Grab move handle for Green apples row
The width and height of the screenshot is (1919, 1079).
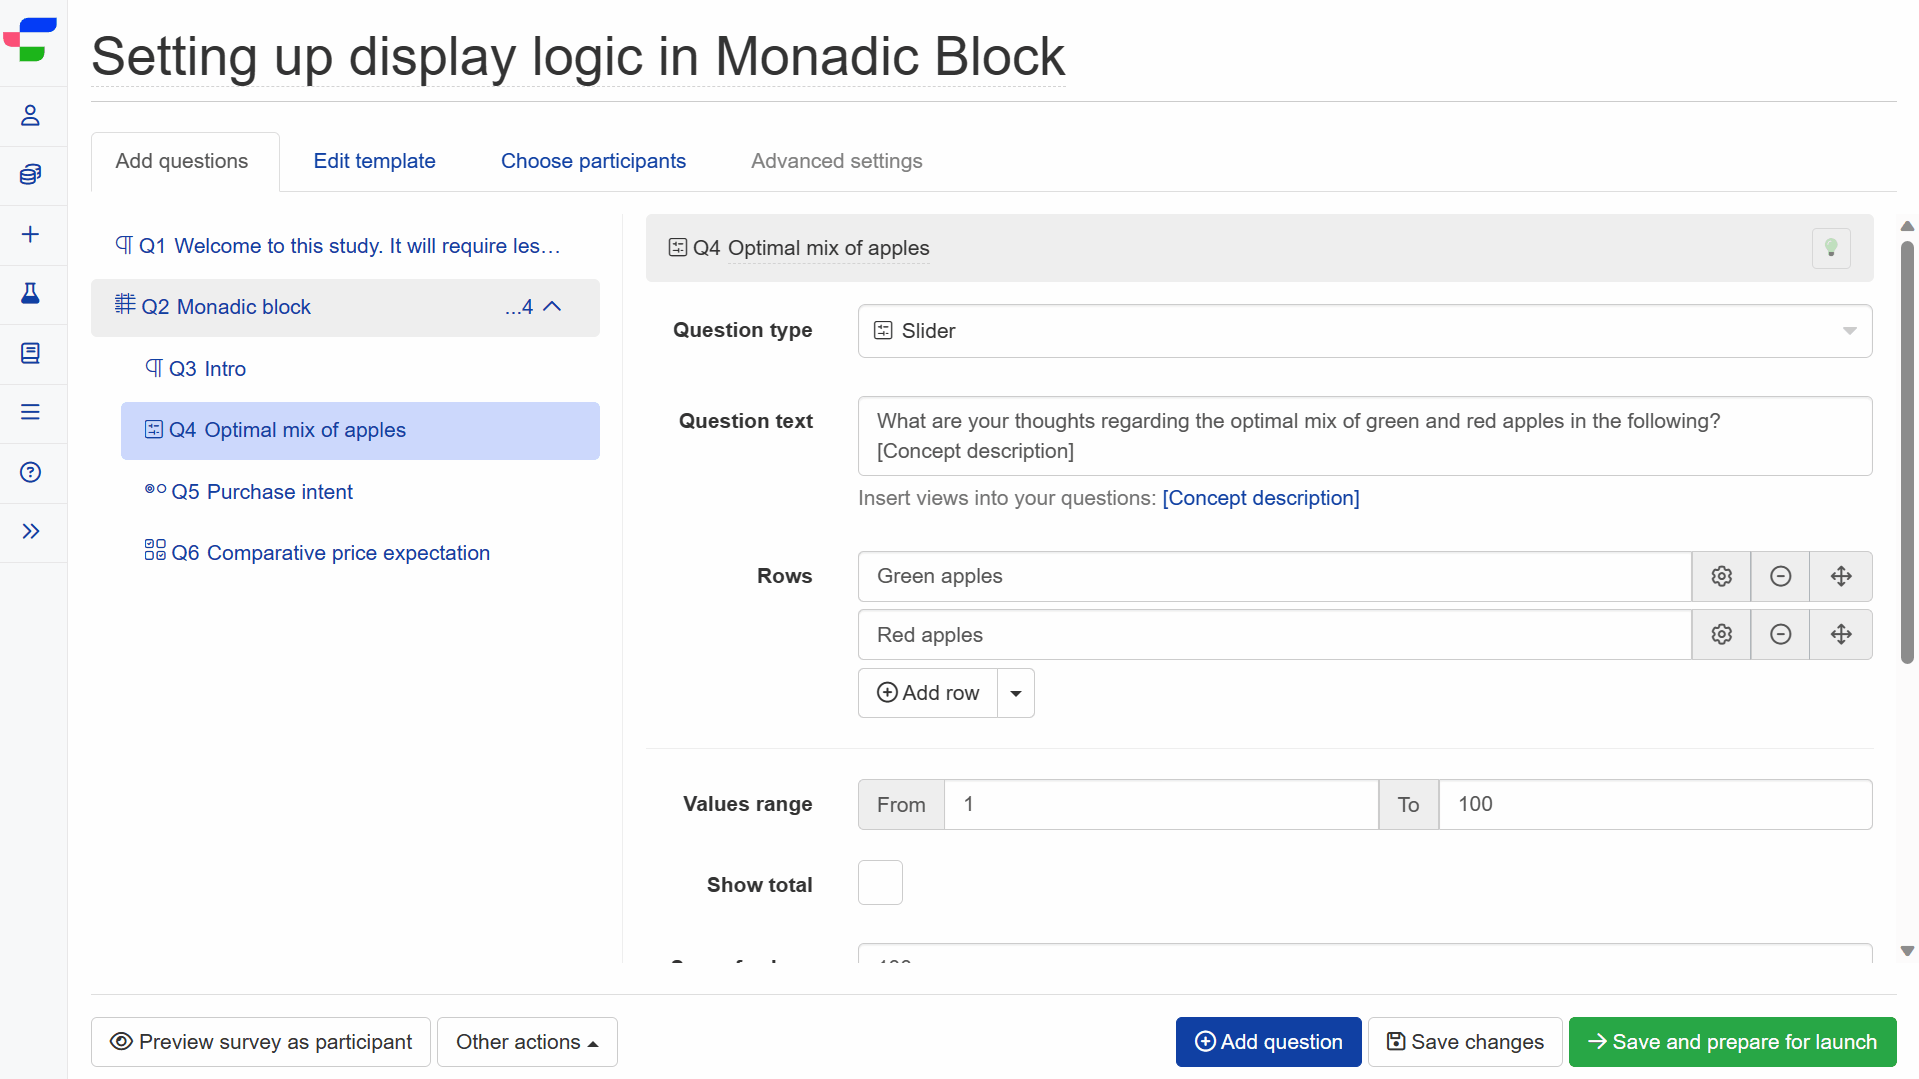[x=1841, y=576]
